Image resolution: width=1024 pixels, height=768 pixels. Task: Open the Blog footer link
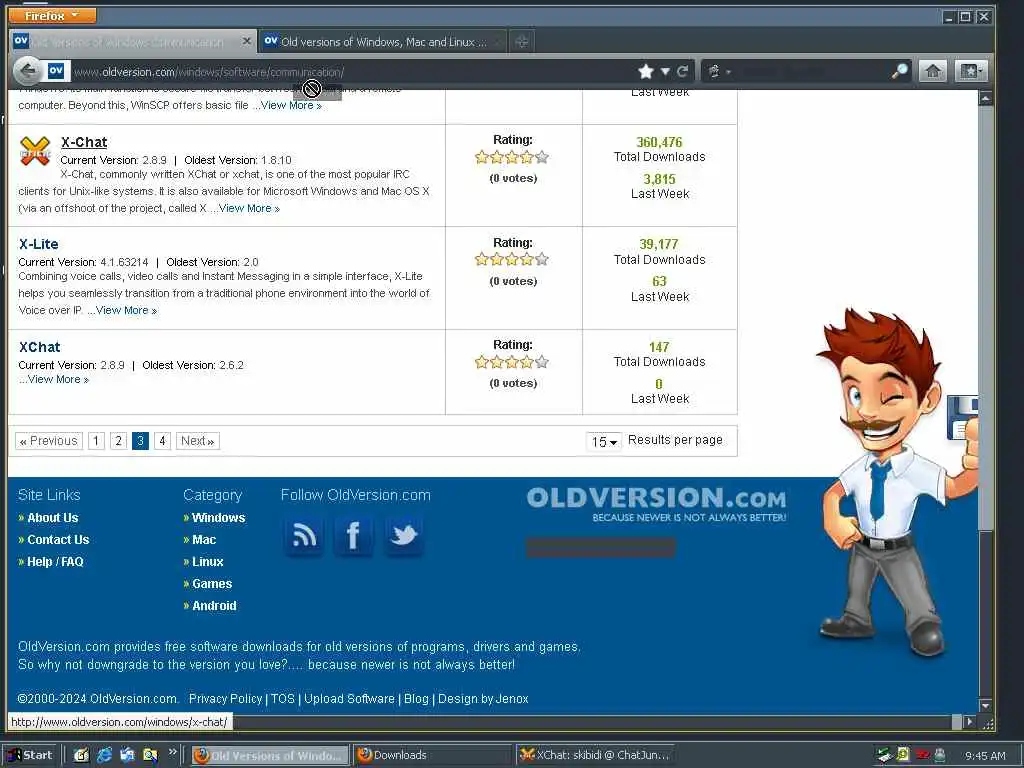[x=416, y=699]
